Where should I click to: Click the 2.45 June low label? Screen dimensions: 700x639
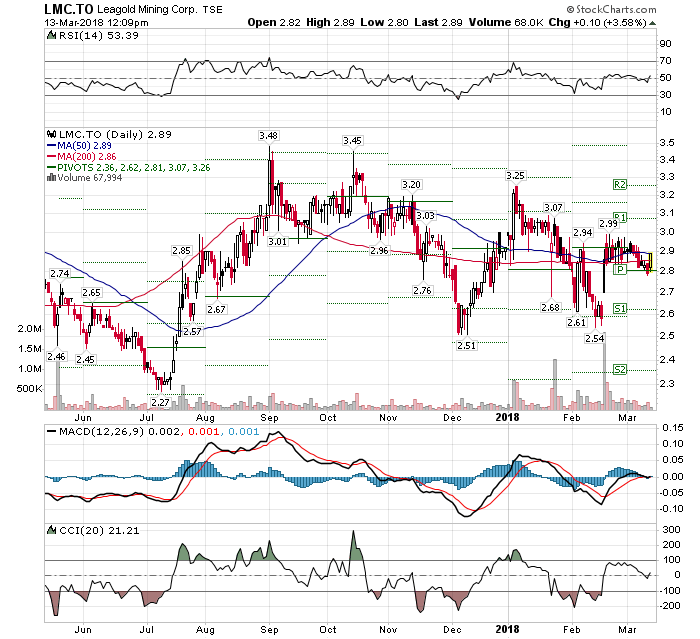(85, 359)
